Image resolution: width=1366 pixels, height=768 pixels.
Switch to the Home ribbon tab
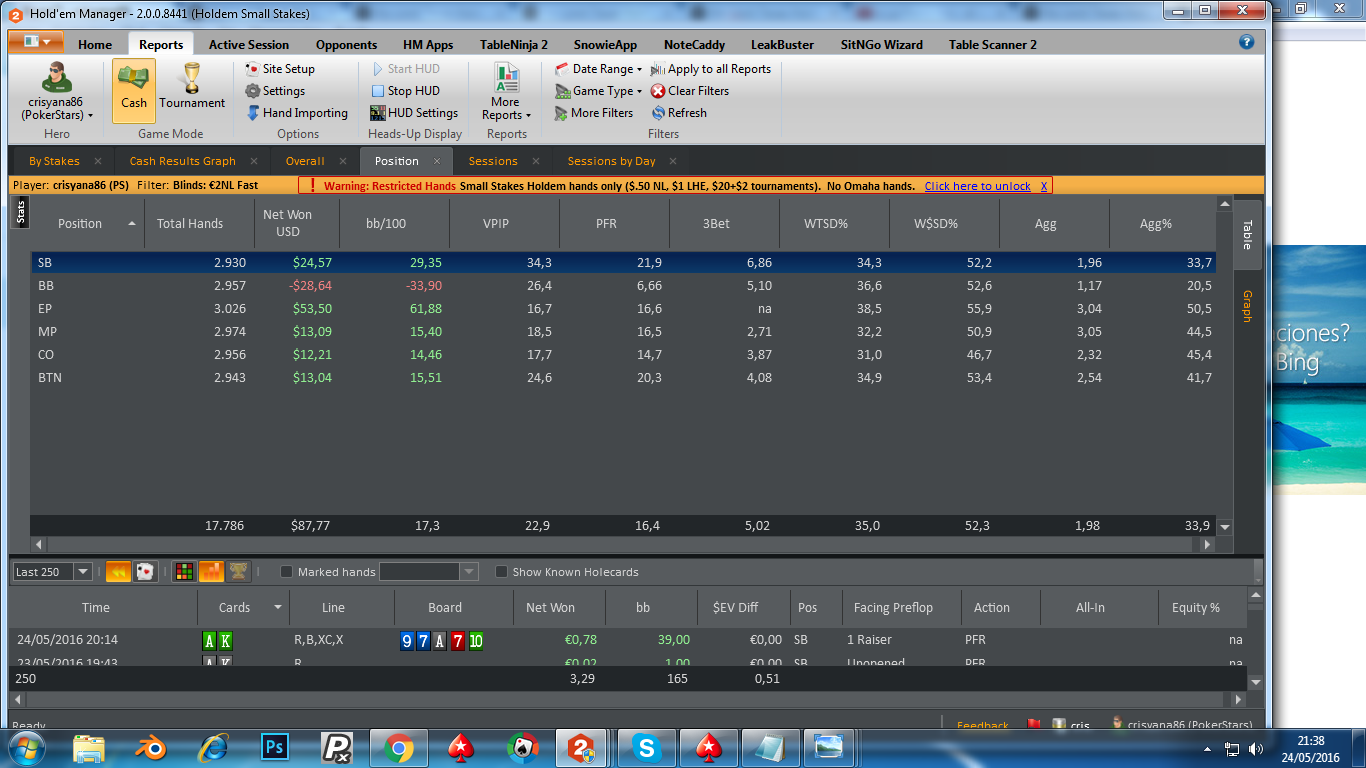pos(95,44)
